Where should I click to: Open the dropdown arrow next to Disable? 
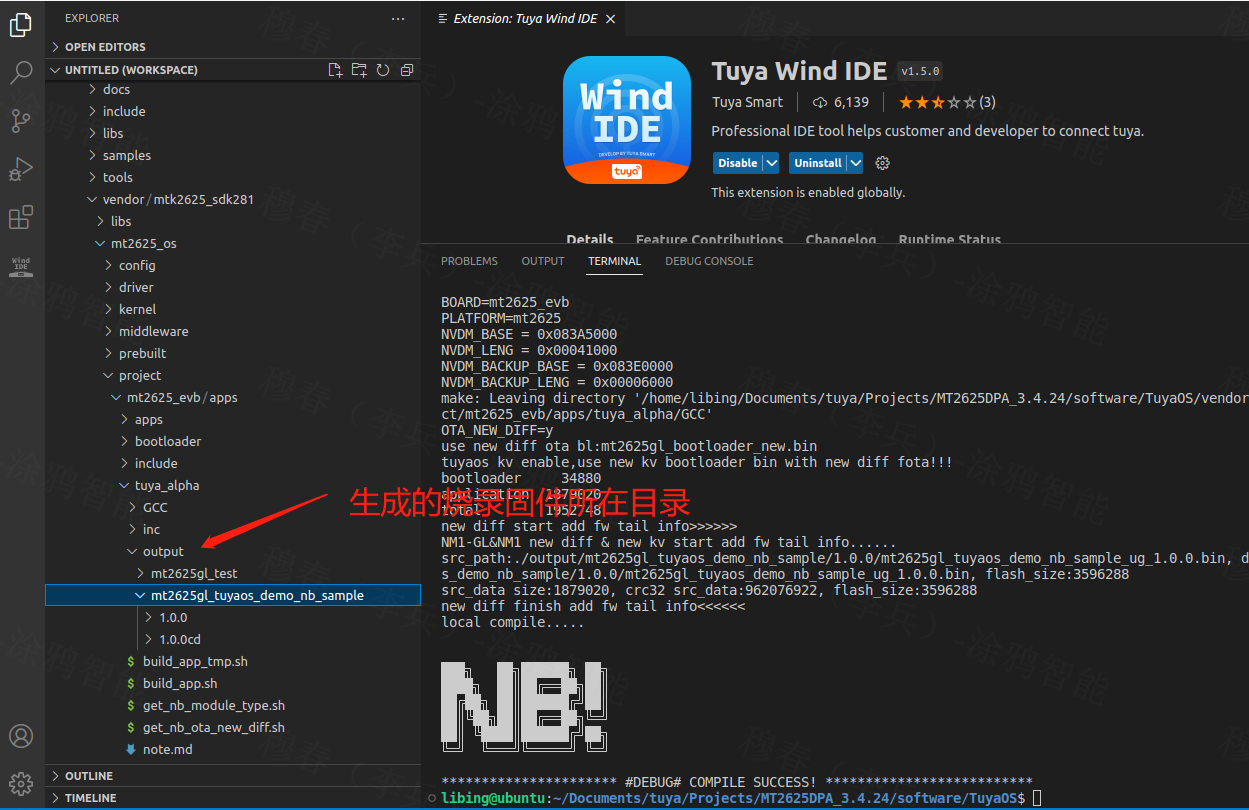(771, 163)
